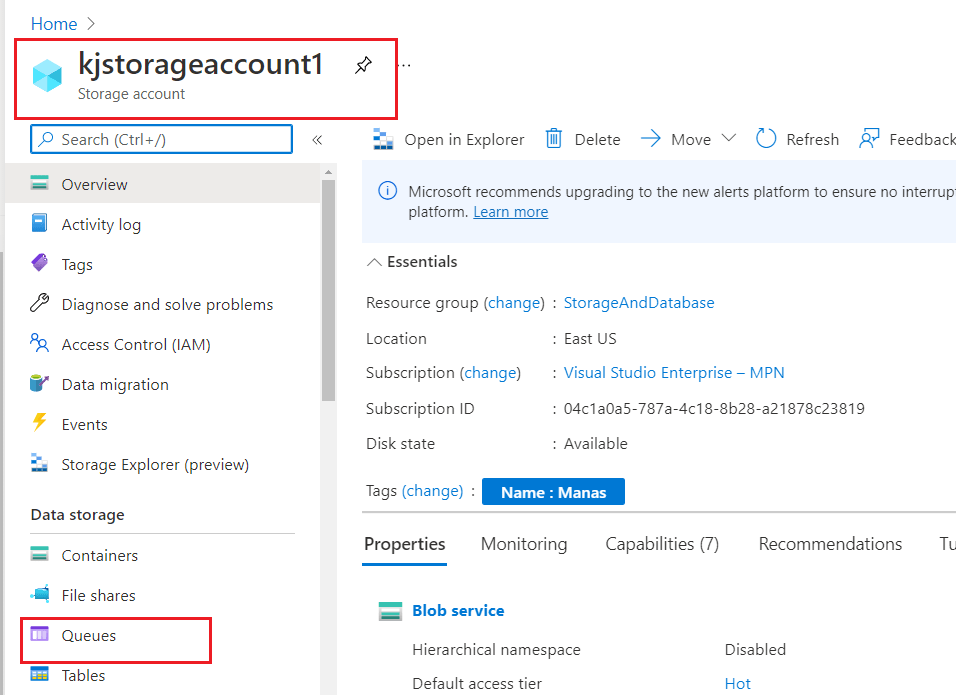Viewport: 956px width, 695px height.
Task: Click the sidebar scroll up arrow
Action: tap(329, 173)
